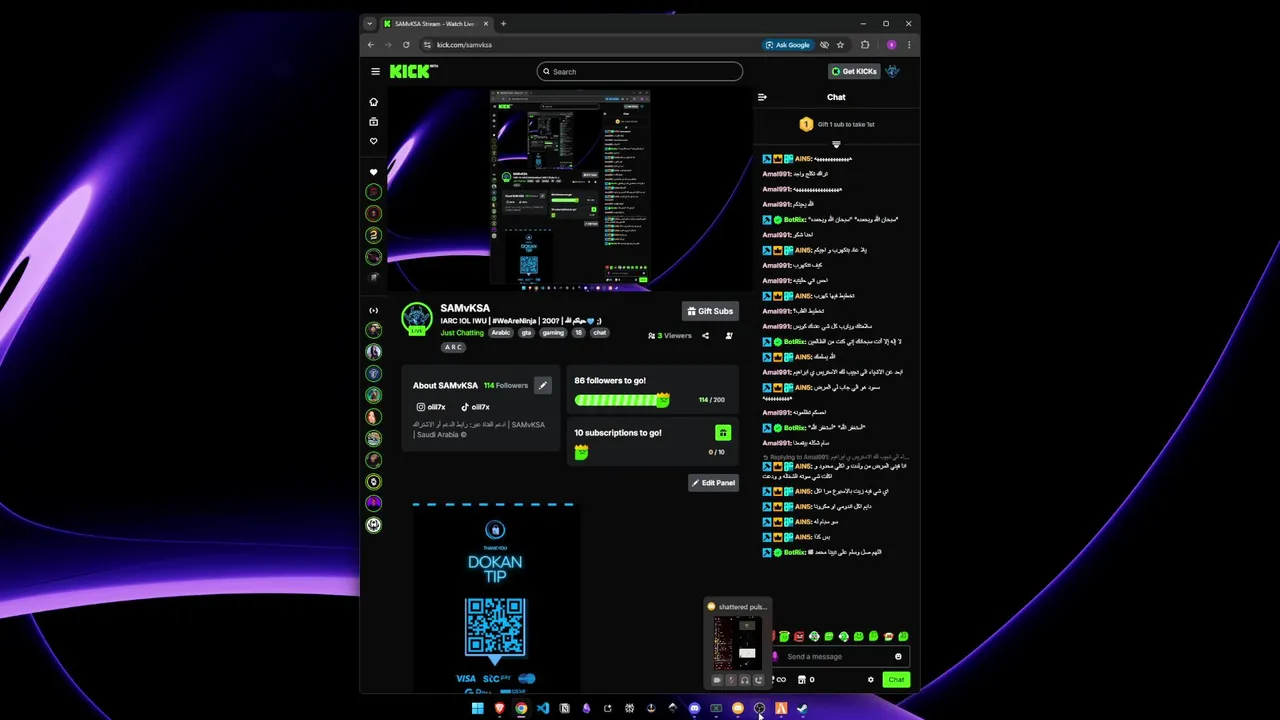Open Steam from the taskbar
The height and width of the screenshot is (720, 1280).
(802, 708)
